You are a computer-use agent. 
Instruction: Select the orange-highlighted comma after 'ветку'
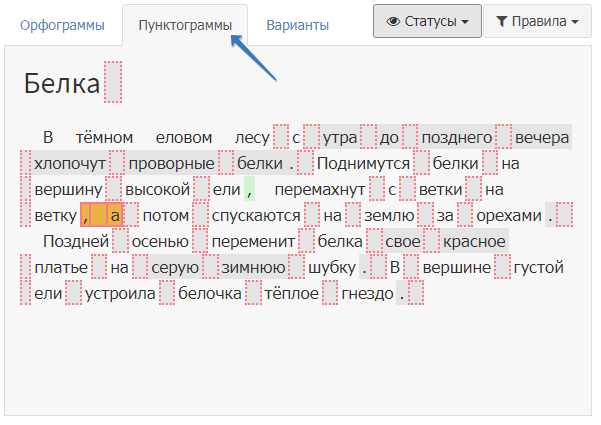88,215
